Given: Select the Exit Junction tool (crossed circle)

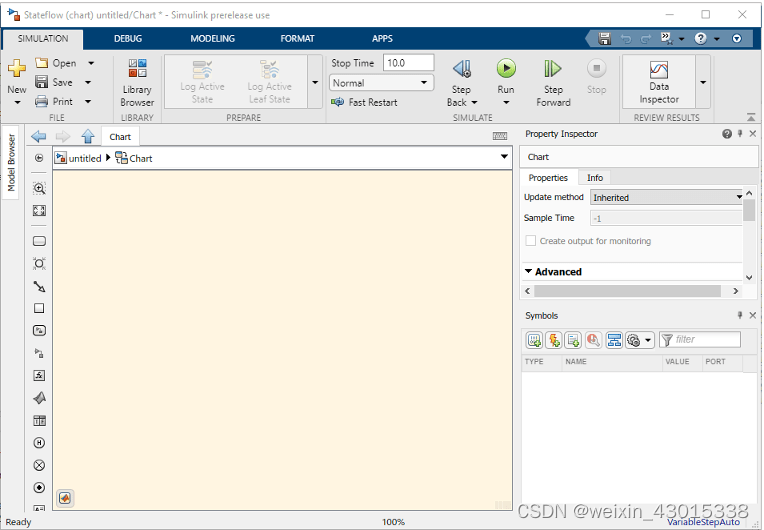Looking at the screenshot, I should pos(39,465).
